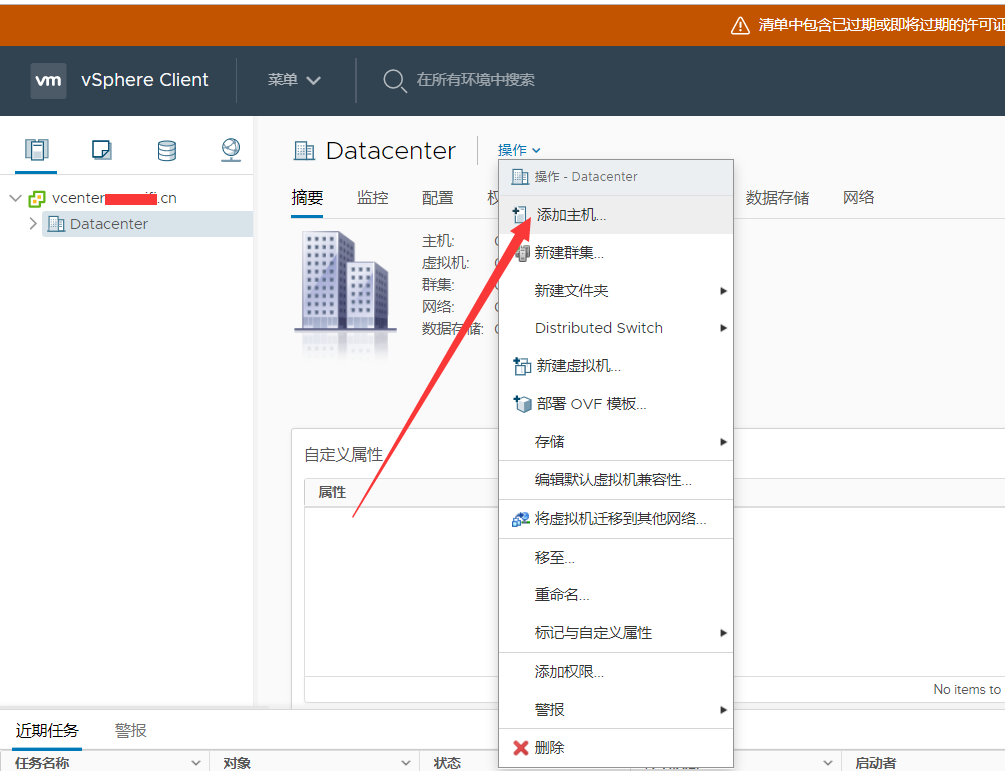Click the 属性 column header

click(332, 492)
